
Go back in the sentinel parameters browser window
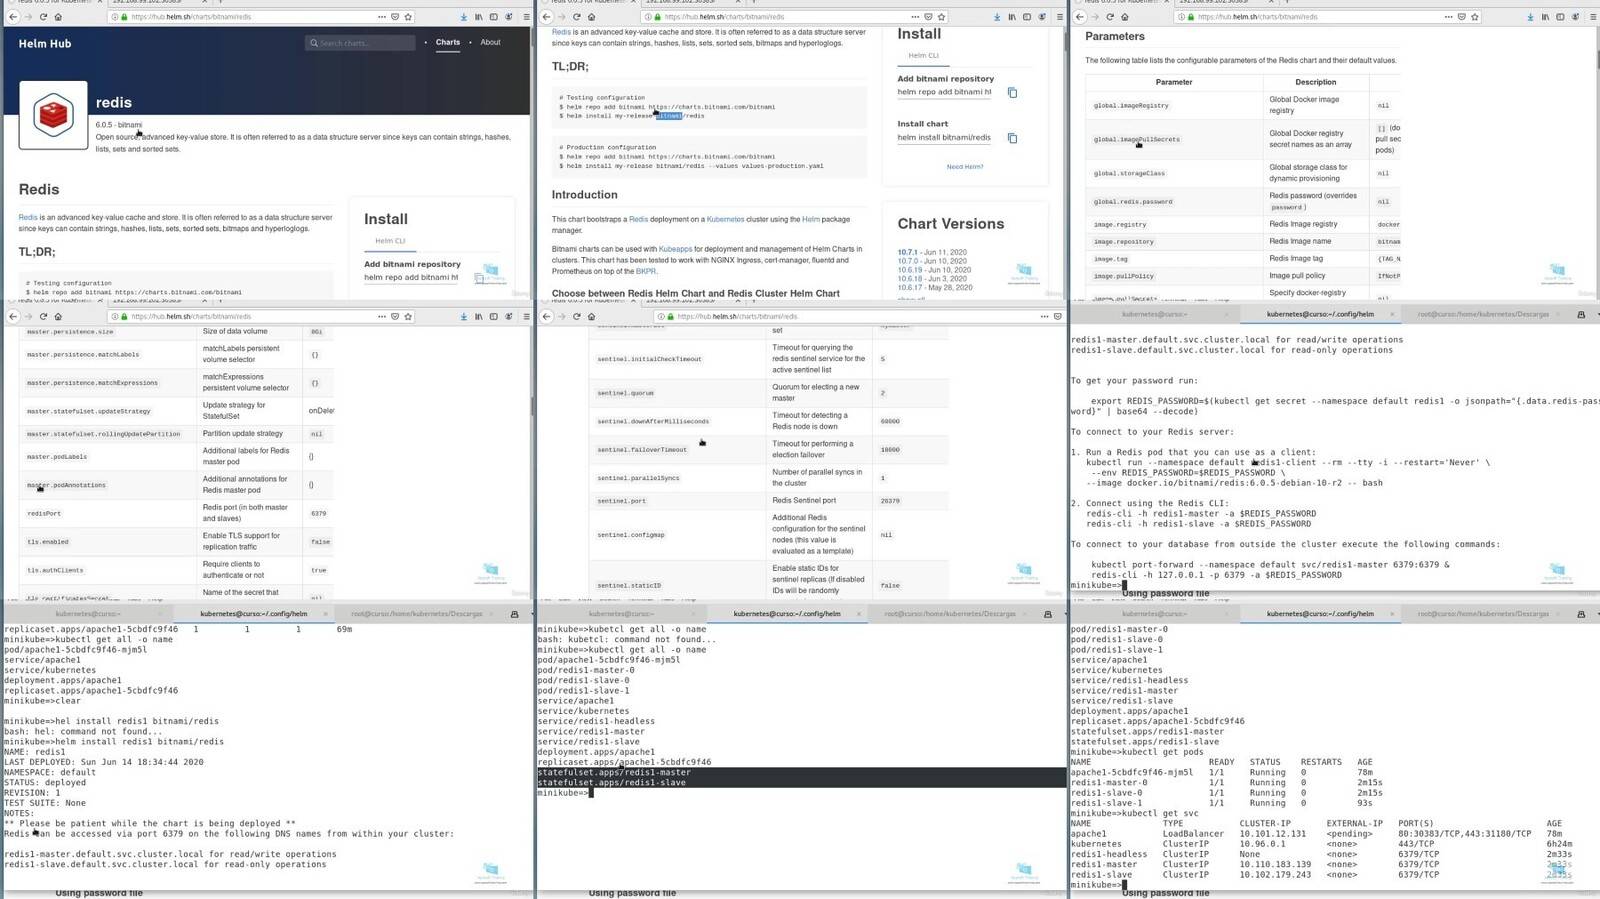click(x=546, y=316)
